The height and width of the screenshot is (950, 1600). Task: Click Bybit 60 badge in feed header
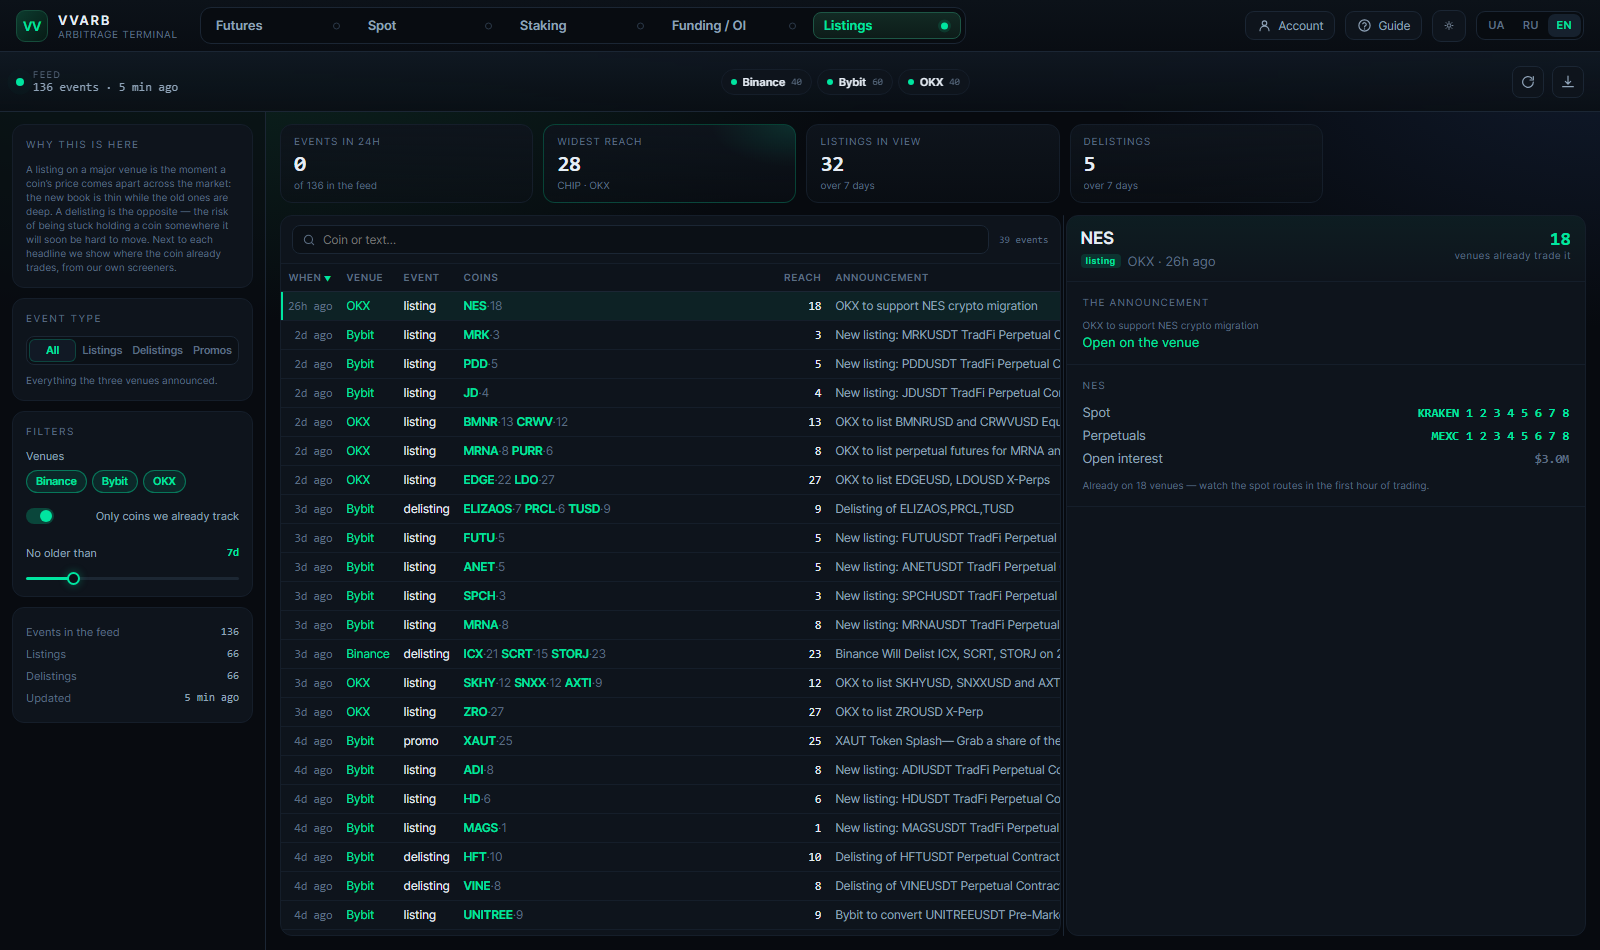click(855, 82)
